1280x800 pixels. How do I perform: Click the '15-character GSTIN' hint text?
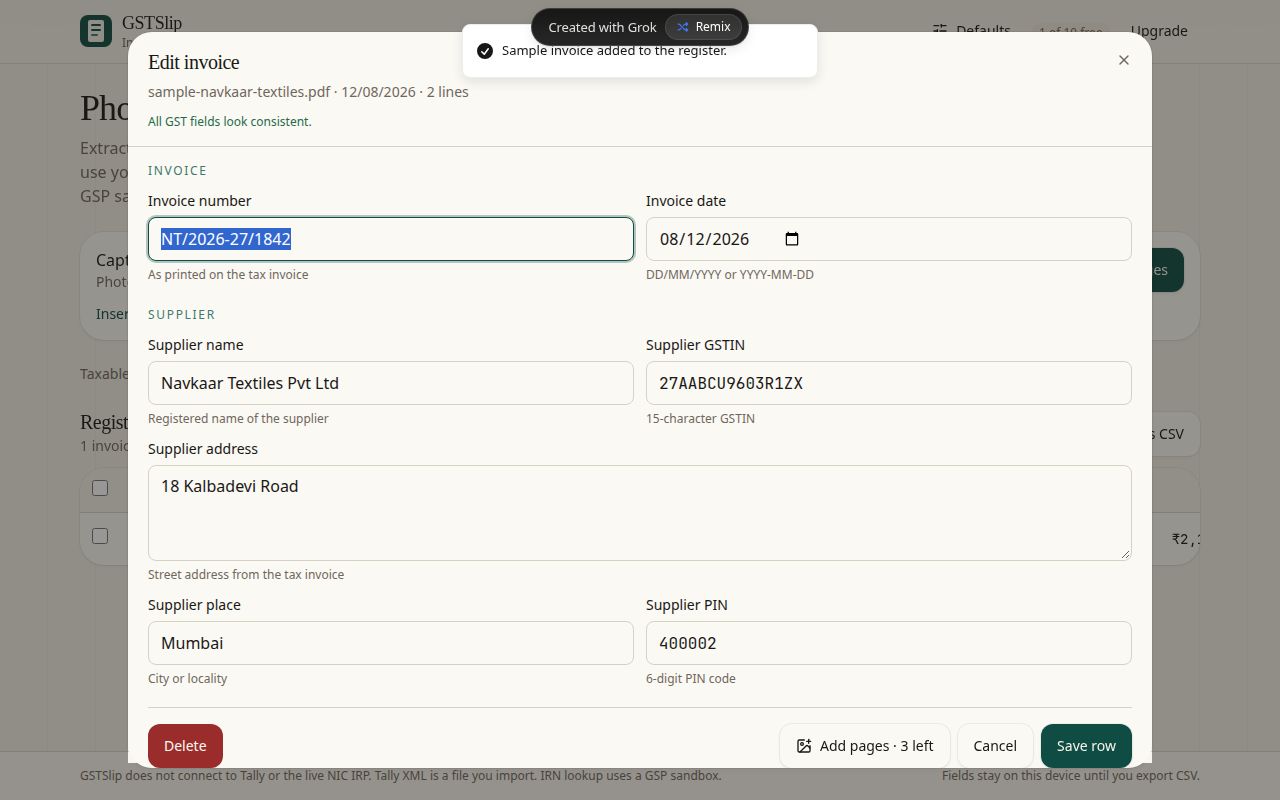[x=700, y=418]
